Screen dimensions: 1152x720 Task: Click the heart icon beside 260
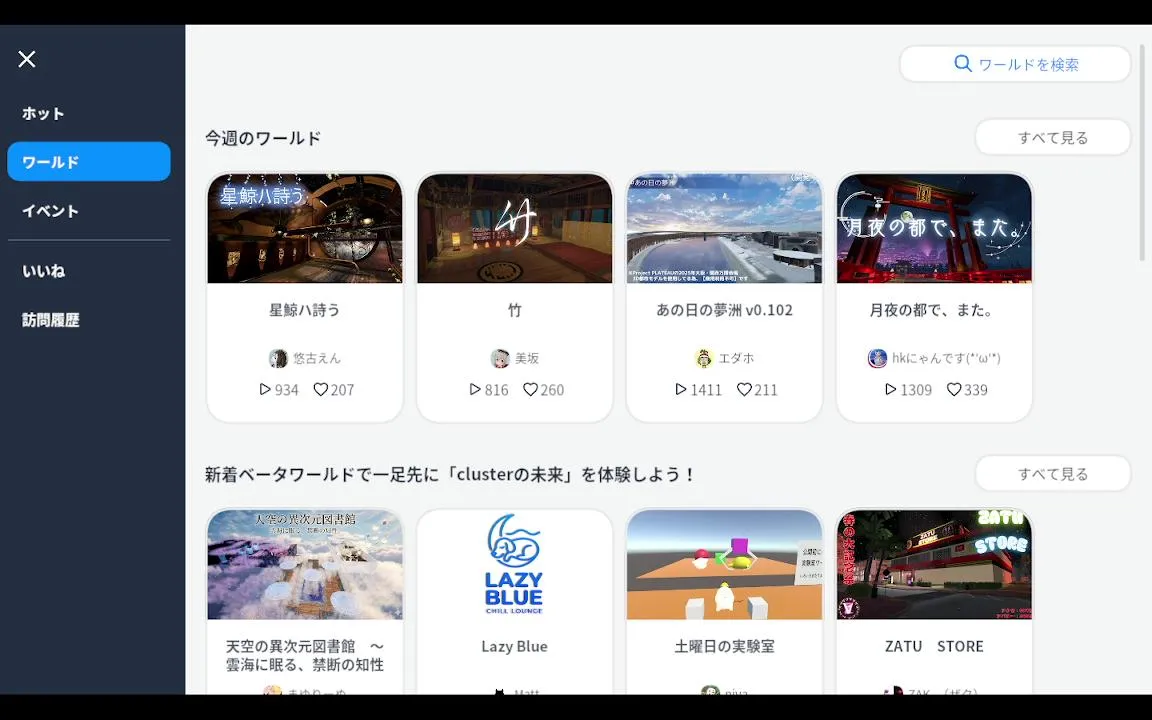point(530,389)
